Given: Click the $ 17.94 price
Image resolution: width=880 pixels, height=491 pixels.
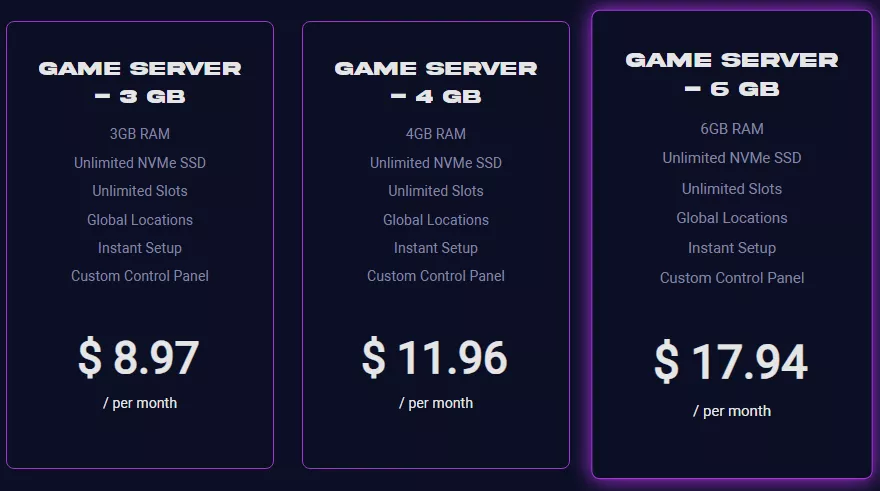Looking at the screenshot, I should tap(731, 362).
